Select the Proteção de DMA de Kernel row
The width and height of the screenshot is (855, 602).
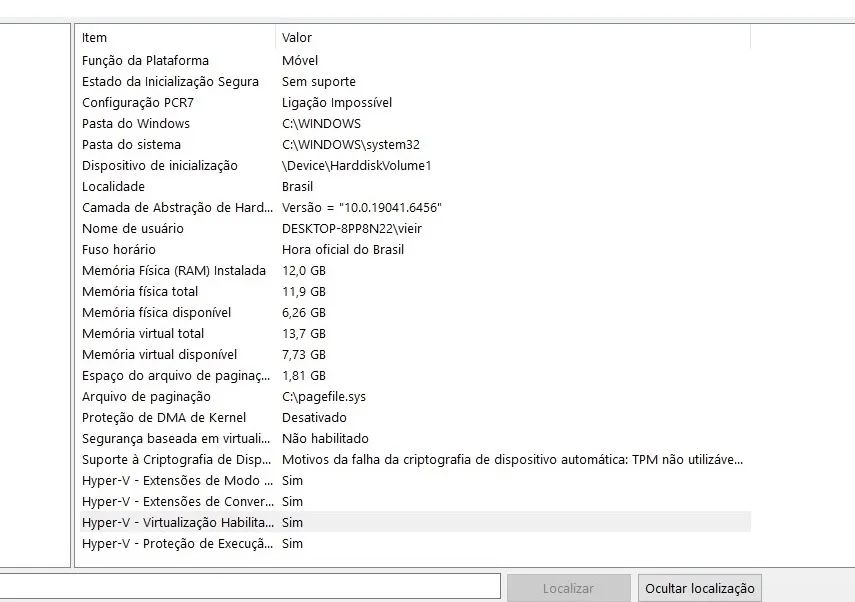point(415,418)
